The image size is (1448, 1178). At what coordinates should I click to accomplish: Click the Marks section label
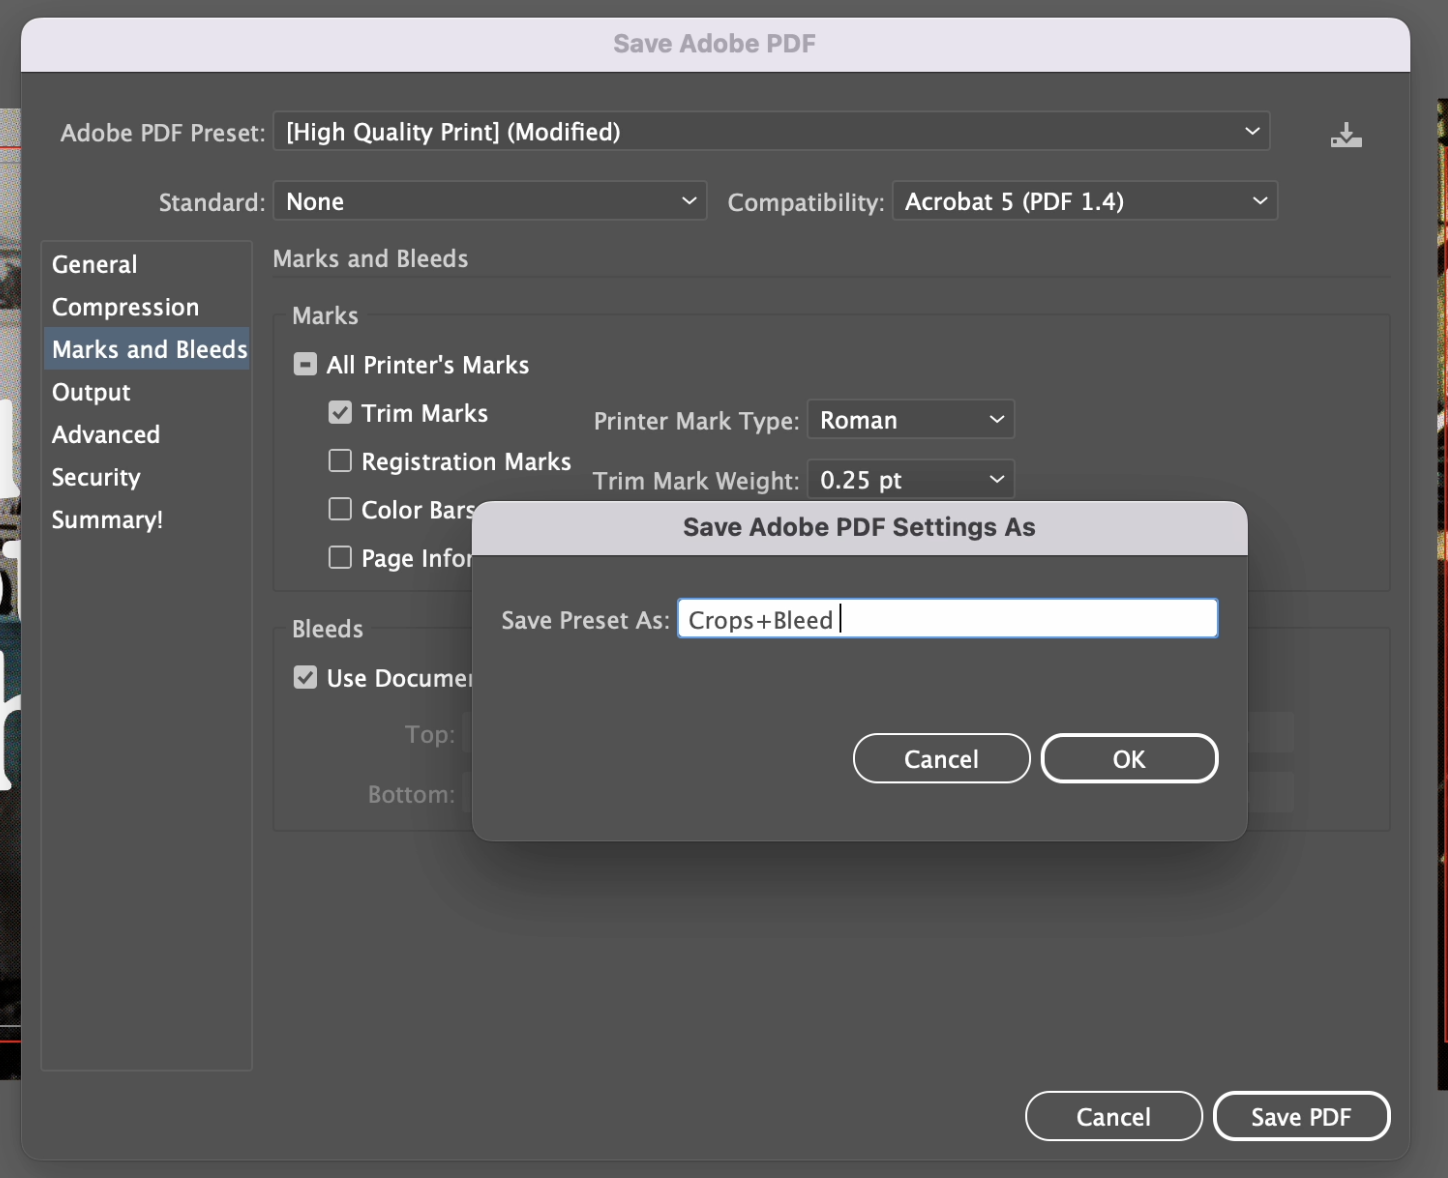[325, 316]
